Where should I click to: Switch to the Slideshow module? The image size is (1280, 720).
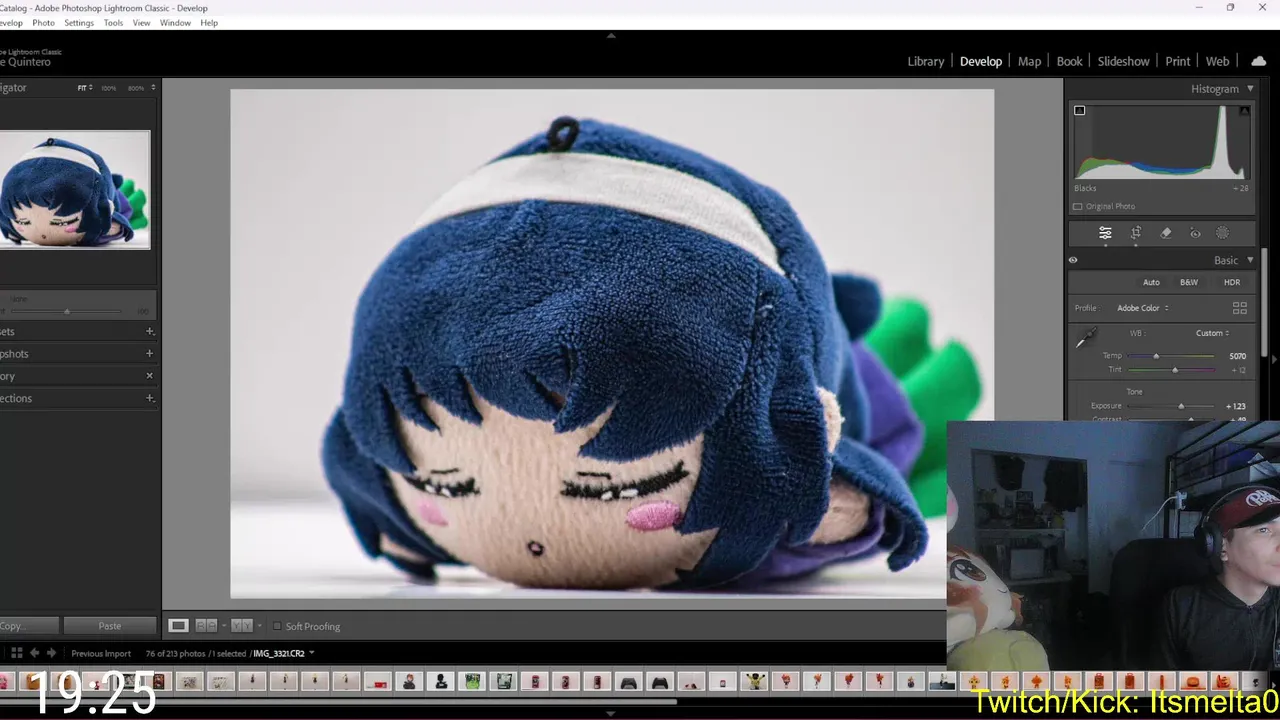[1124, 61]
